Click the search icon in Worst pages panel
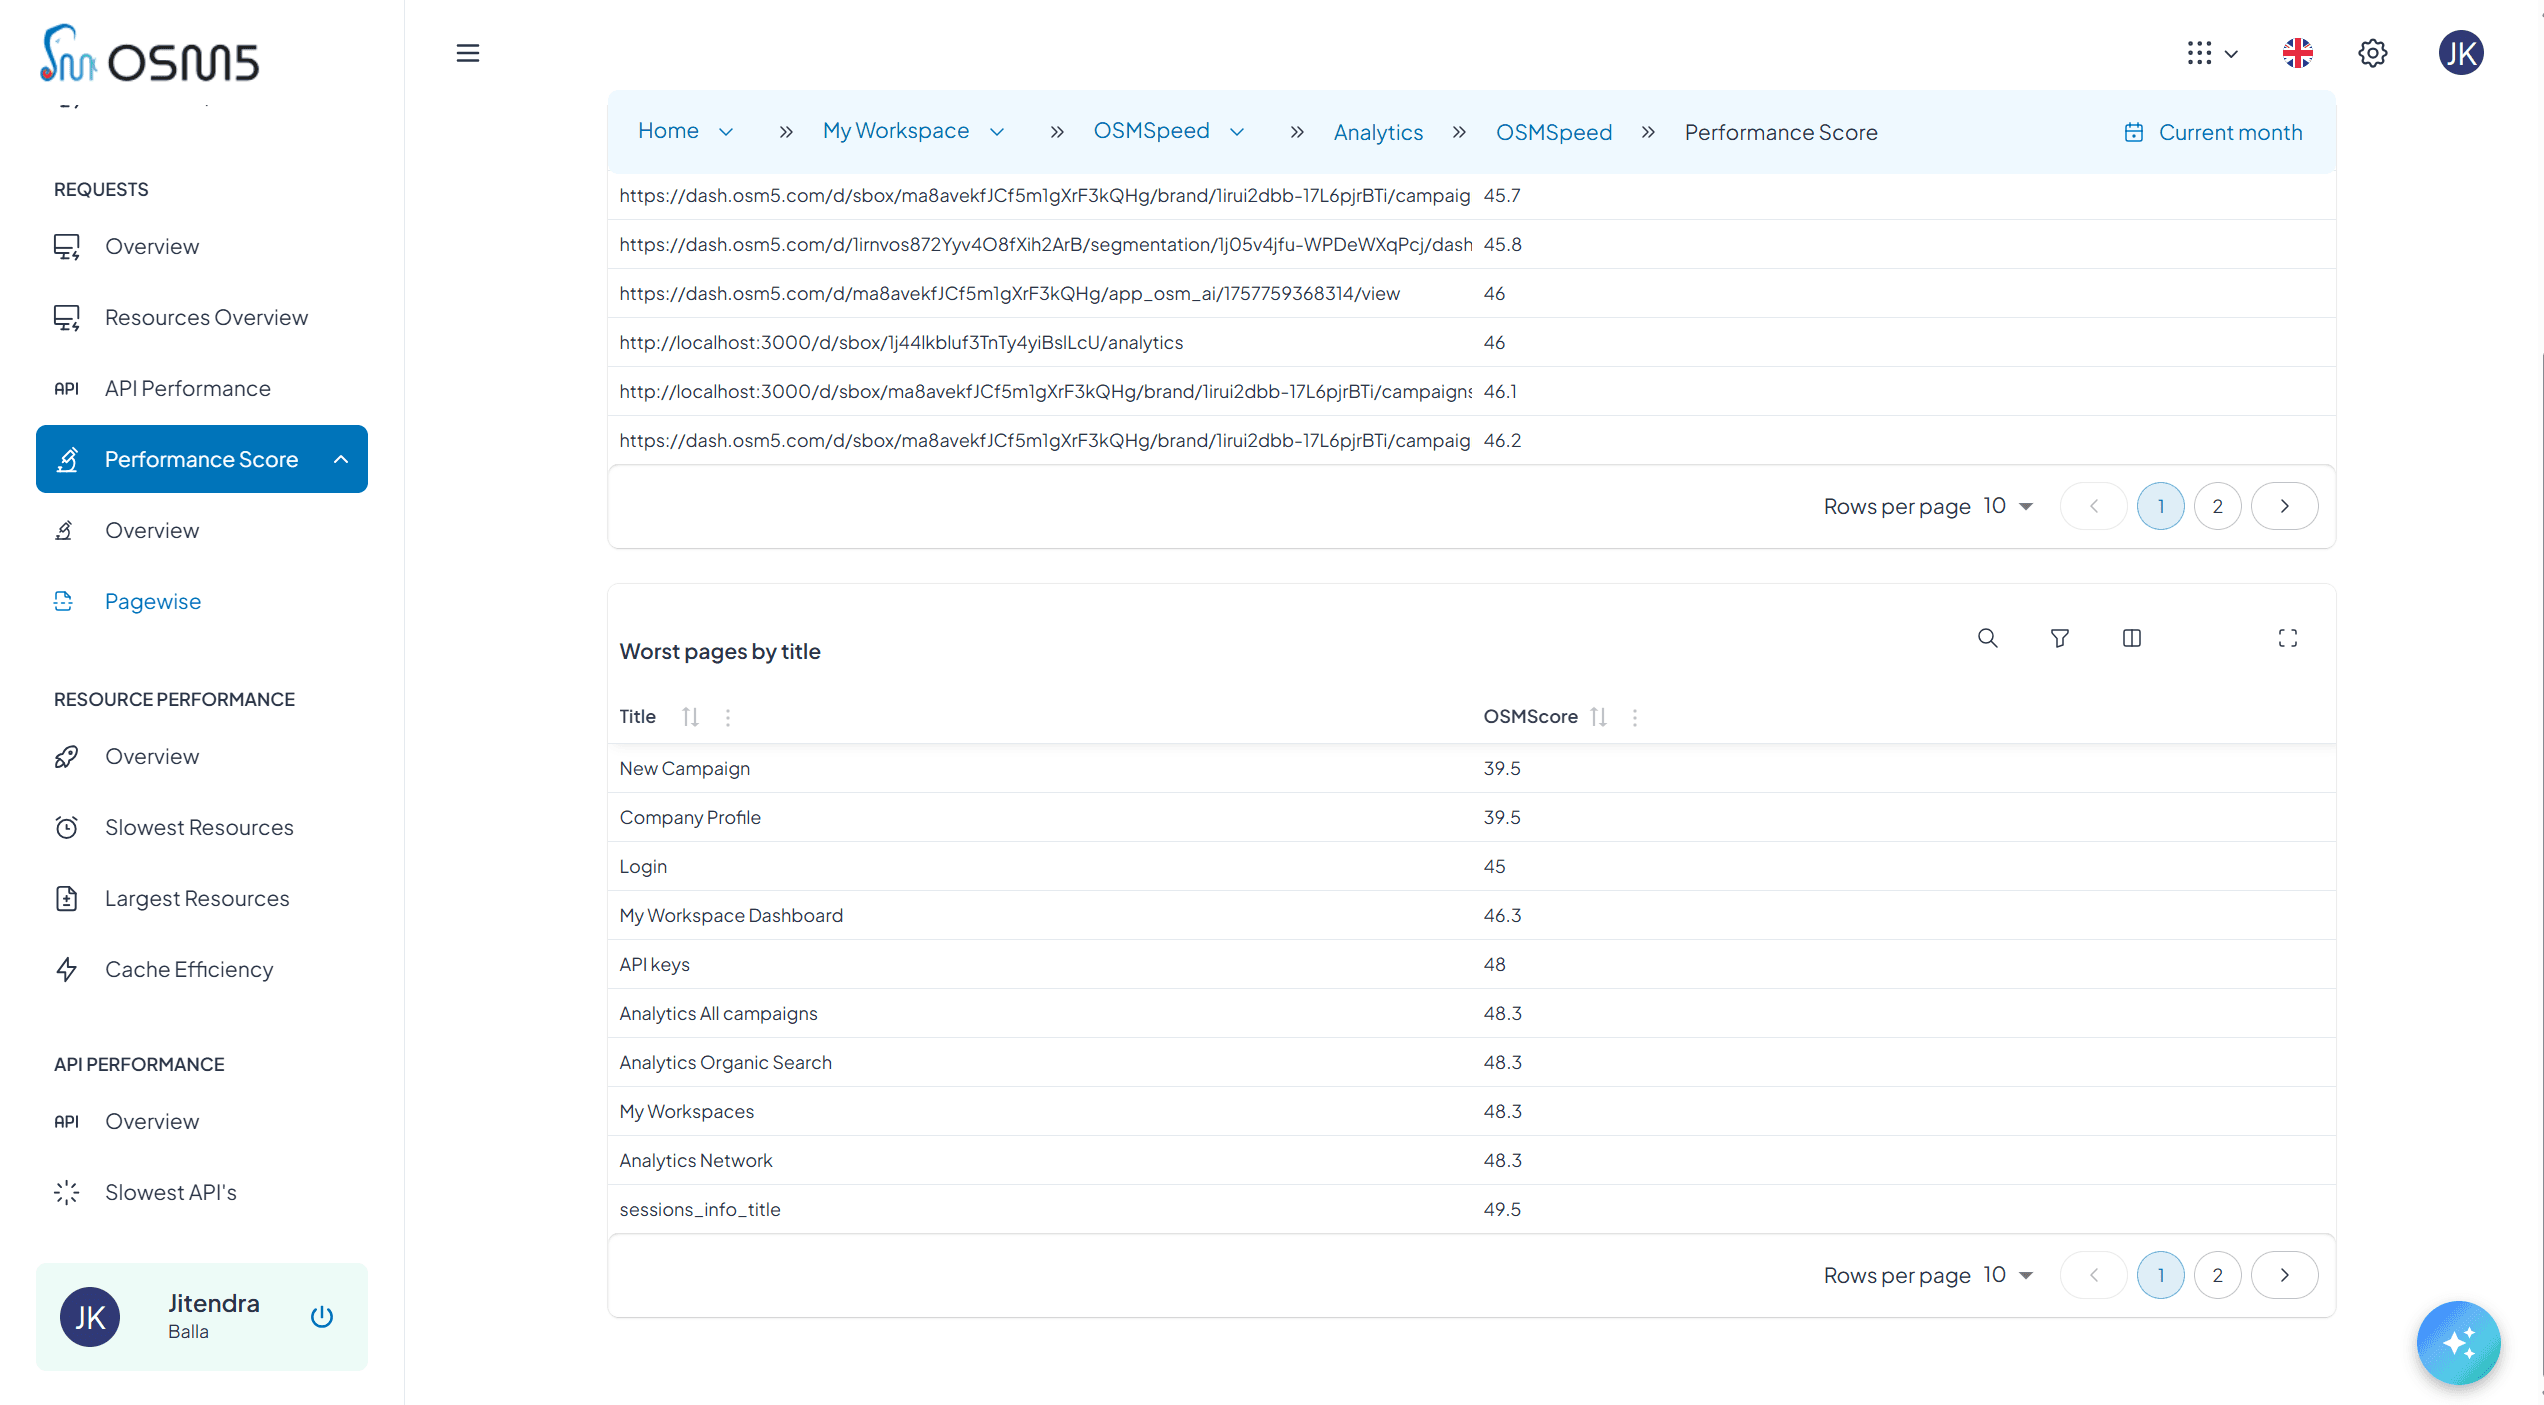This screenshot has width=2544, height=1405. click(1988, 637)
